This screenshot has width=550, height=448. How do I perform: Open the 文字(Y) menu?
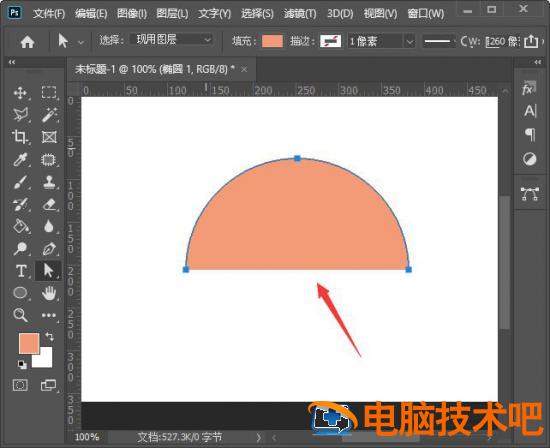(214, 14)
